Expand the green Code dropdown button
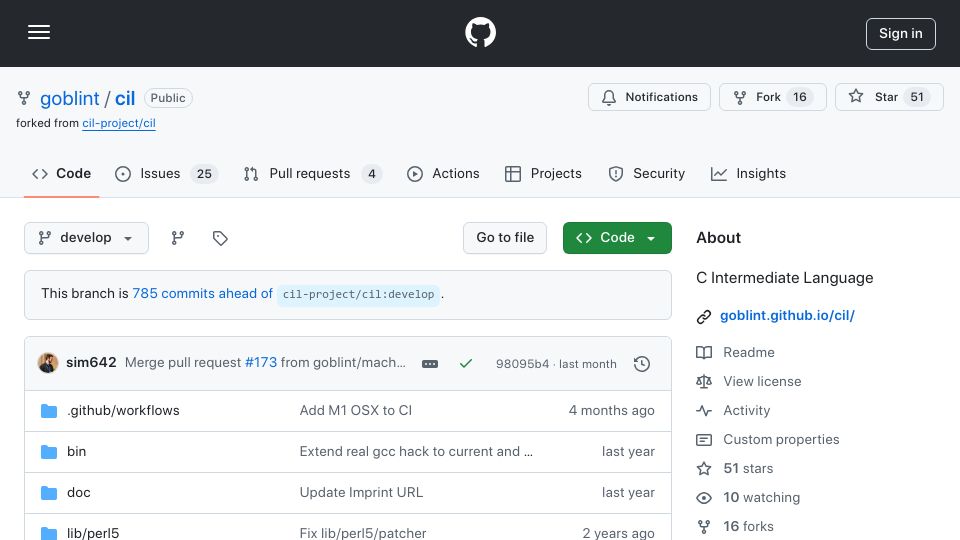This screenshot has width=960, height=540. coord(617,238)
